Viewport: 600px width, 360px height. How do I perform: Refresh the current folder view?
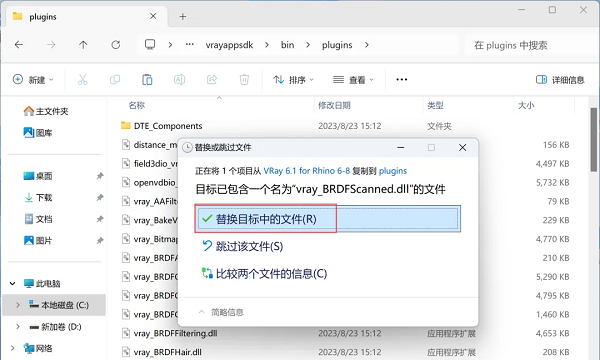point(116,45)
